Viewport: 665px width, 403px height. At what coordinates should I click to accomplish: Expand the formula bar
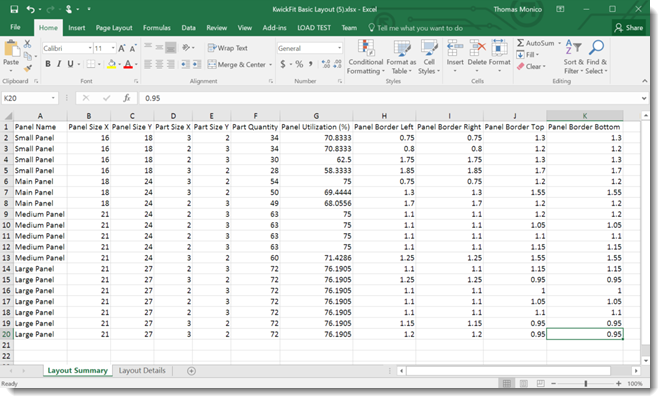click(x=644, y=98)
